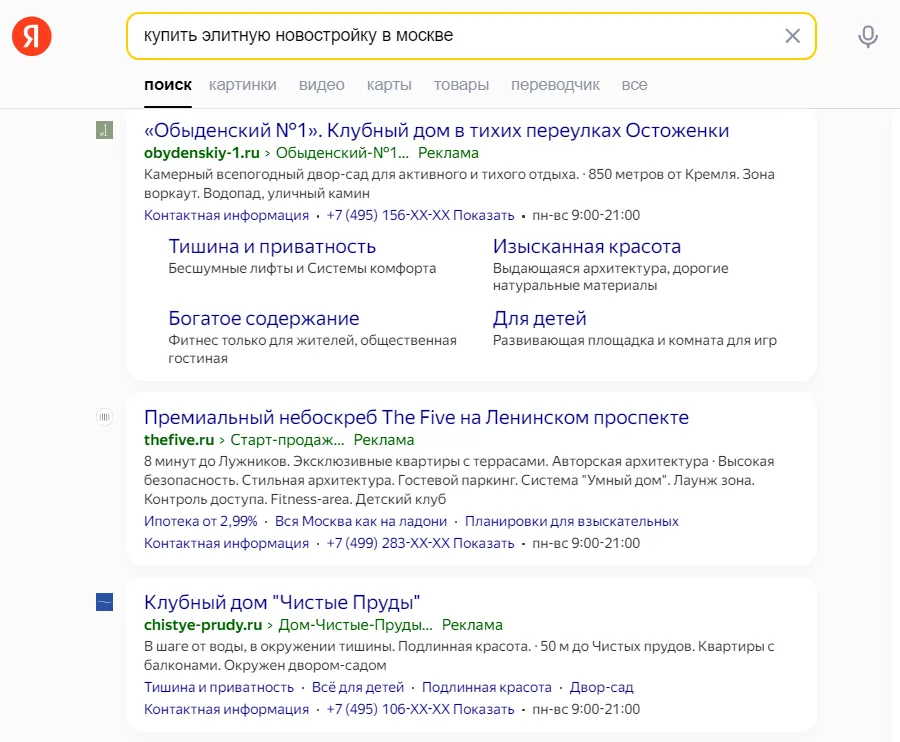Open the obydenskiy-1.ru domain link
The height and width of the screenshot is (742, 900).
[x=202, y=153]
